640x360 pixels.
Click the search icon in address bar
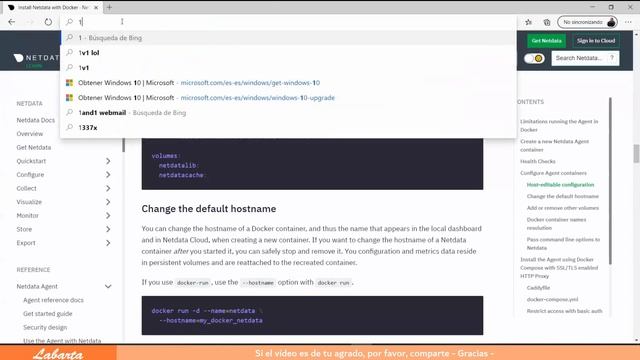tap(69, 22)
